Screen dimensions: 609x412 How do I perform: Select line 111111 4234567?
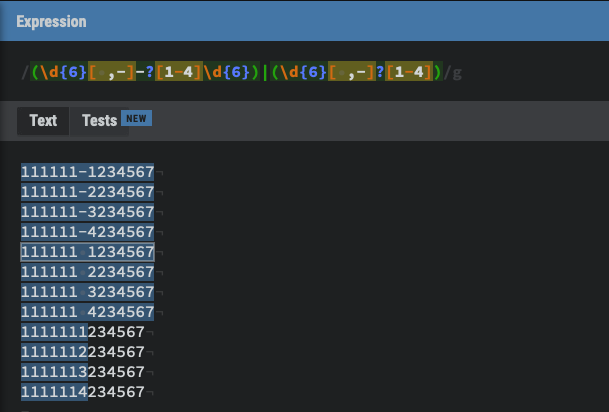(x=87, y=312)
